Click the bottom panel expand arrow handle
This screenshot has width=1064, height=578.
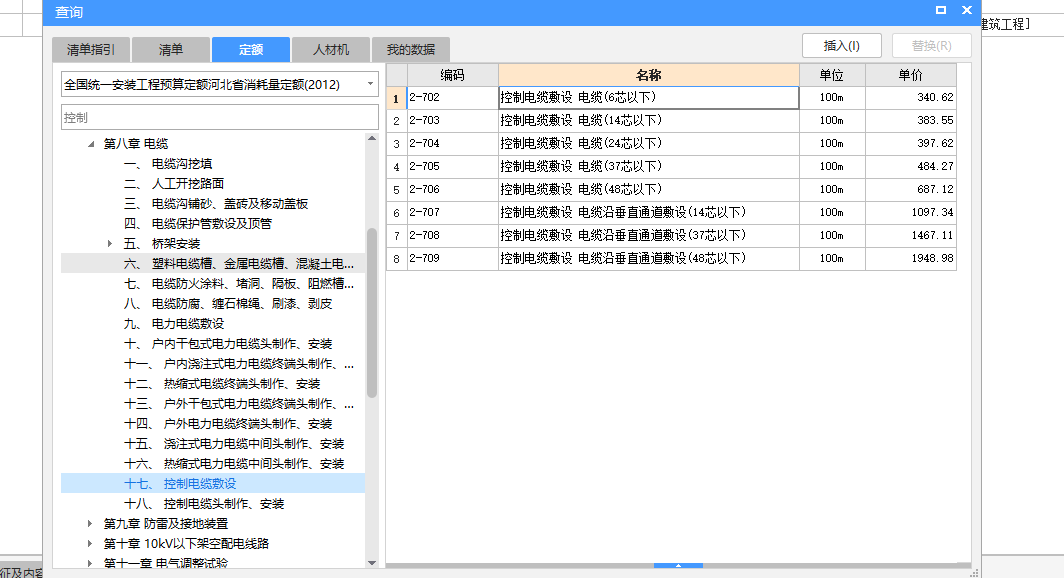(x=678, y=565)
